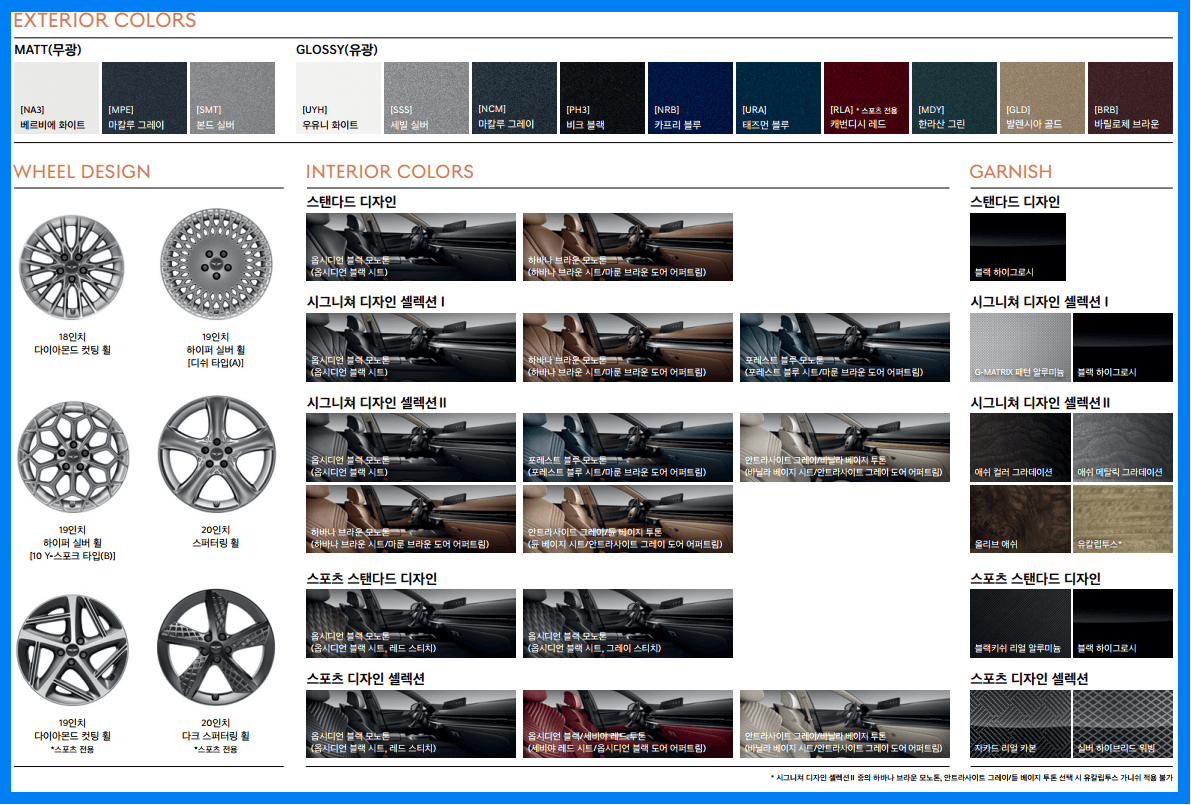Select 스탠다드 디자인 블랙 하이그로시 garnish
The image size is (1191, 805).
pyautogui.click(x=1018, y=247)
